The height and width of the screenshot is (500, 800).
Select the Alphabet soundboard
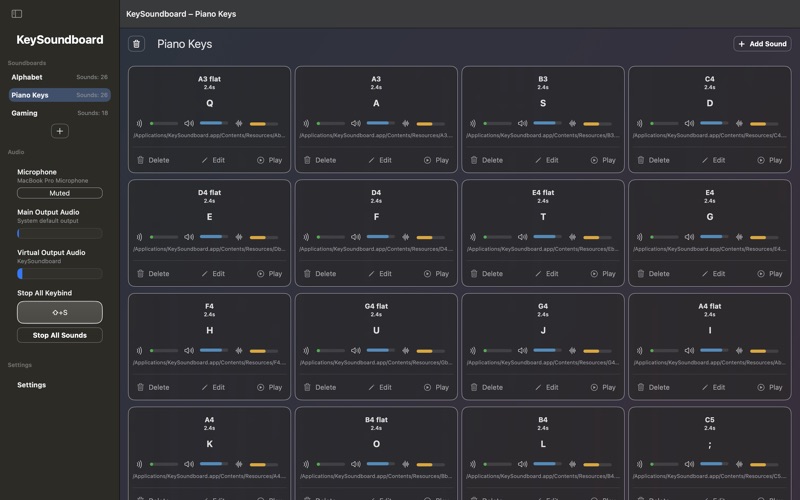[x=60, y=77]
